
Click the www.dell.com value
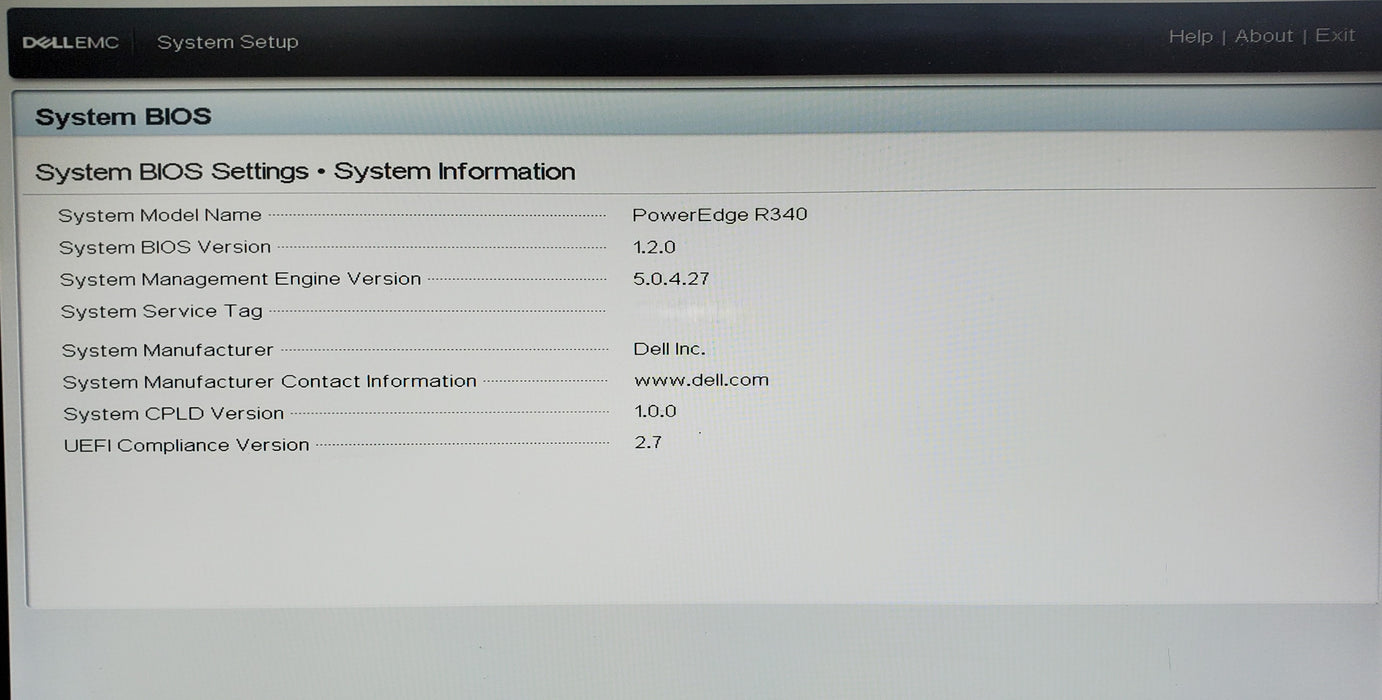(x=701, y=380)
